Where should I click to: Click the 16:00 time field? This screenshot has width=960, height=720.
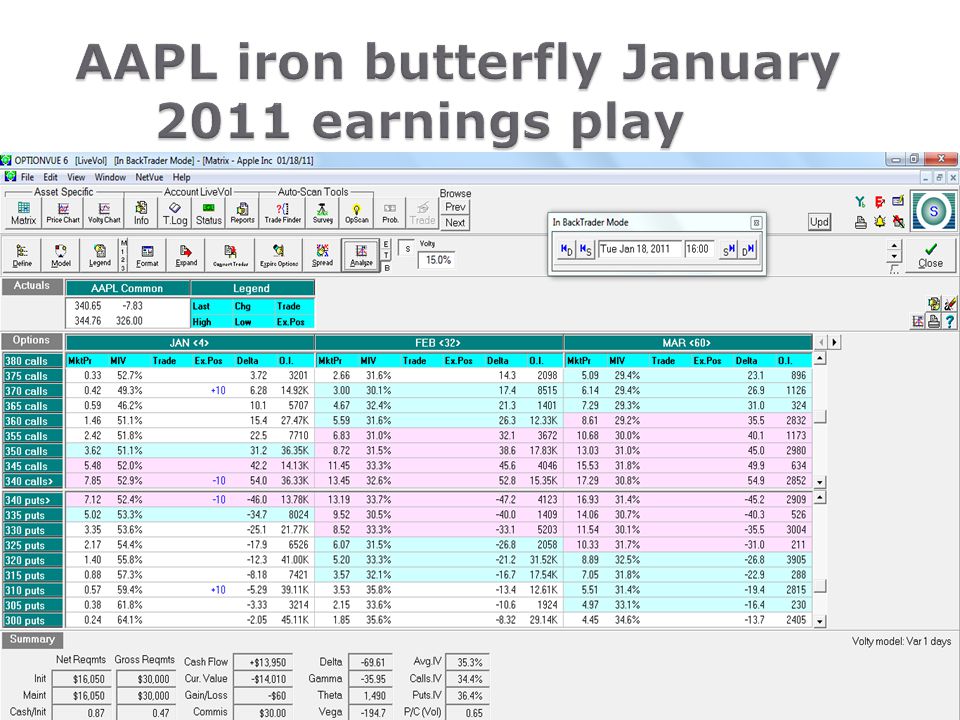pos(700,249)
